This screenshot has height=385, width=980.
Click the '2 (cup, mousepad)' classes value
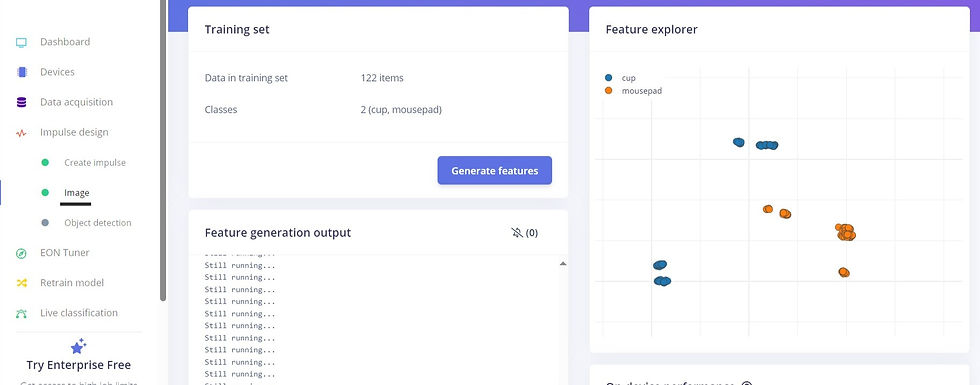[x=401, y=109]
